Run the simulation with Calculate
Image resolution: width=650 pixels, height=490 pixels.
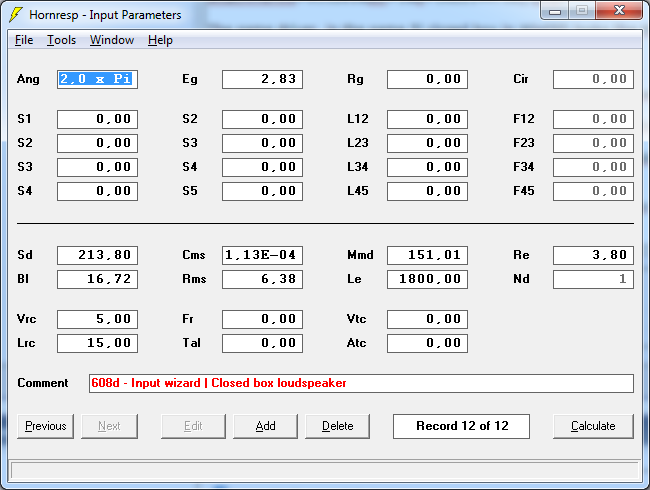(x=593, y=426)
